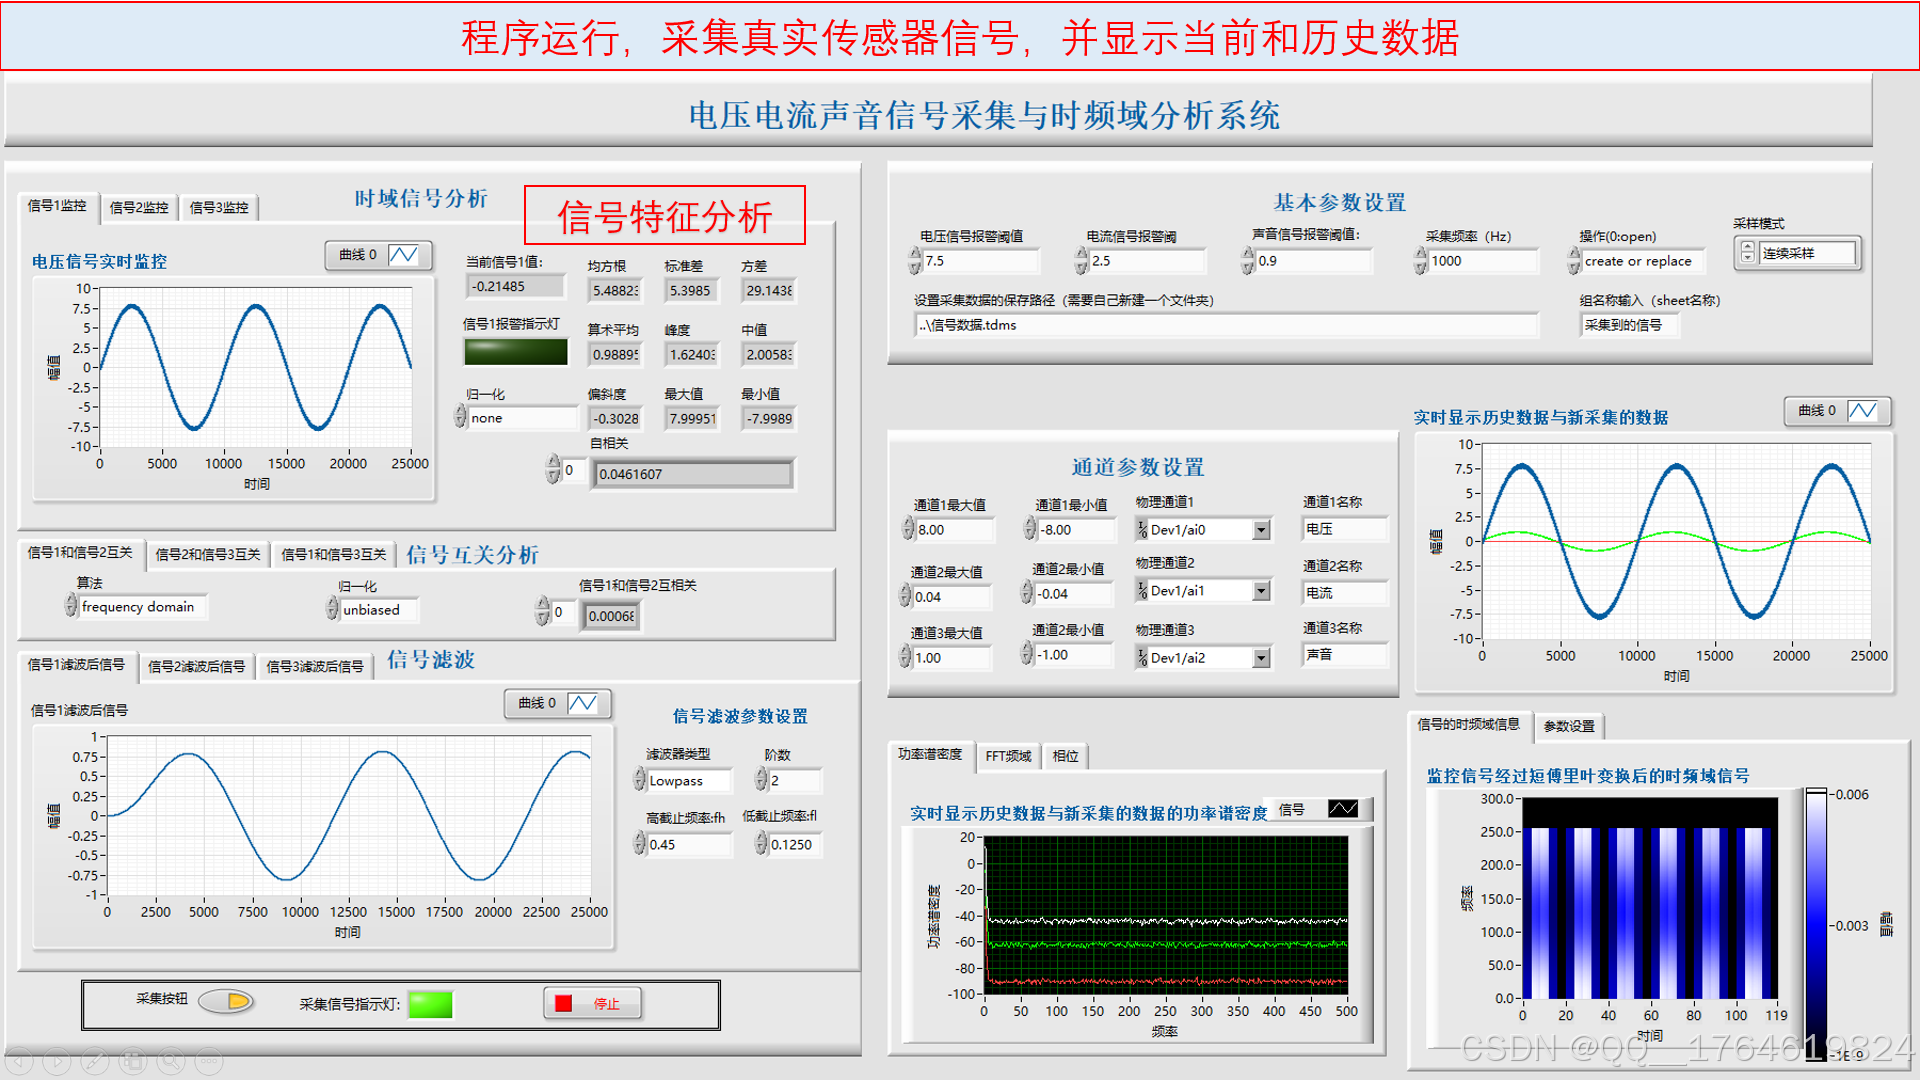Click the slideshow previous slide arrow icon
The height and width of the screenshot is (1080, 1920).
click(20, 1060)
